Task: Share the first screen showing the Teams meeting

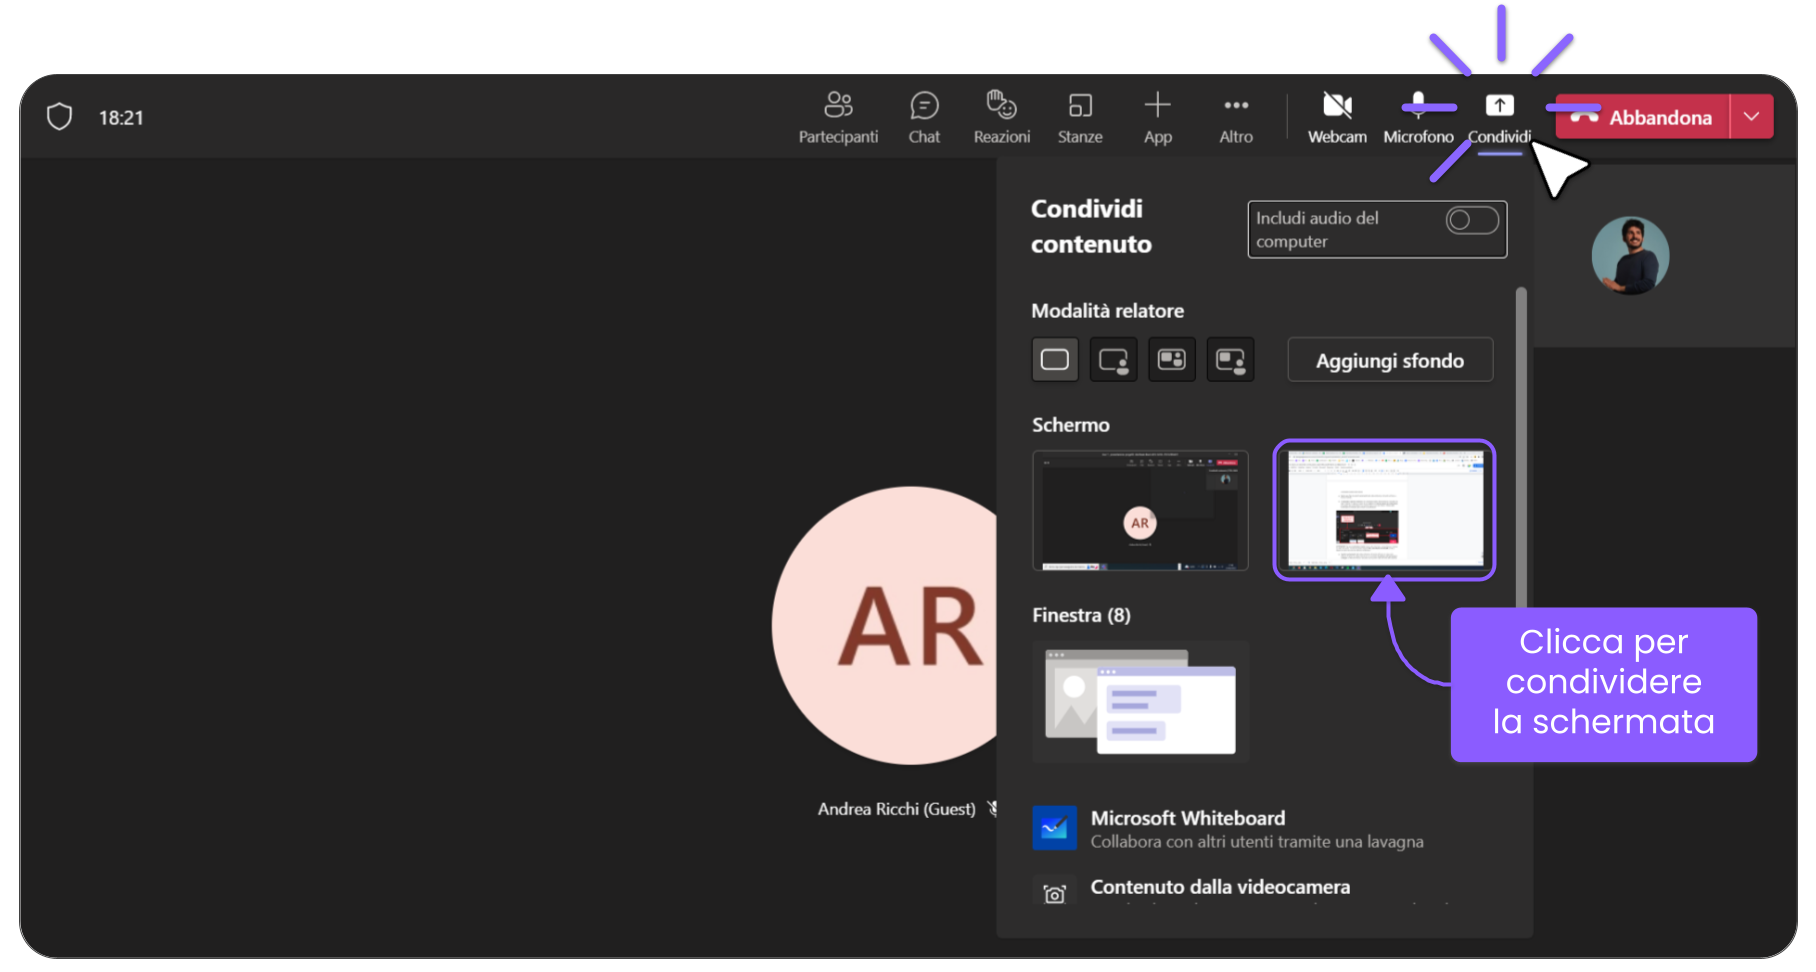Action: [1140, 511]
